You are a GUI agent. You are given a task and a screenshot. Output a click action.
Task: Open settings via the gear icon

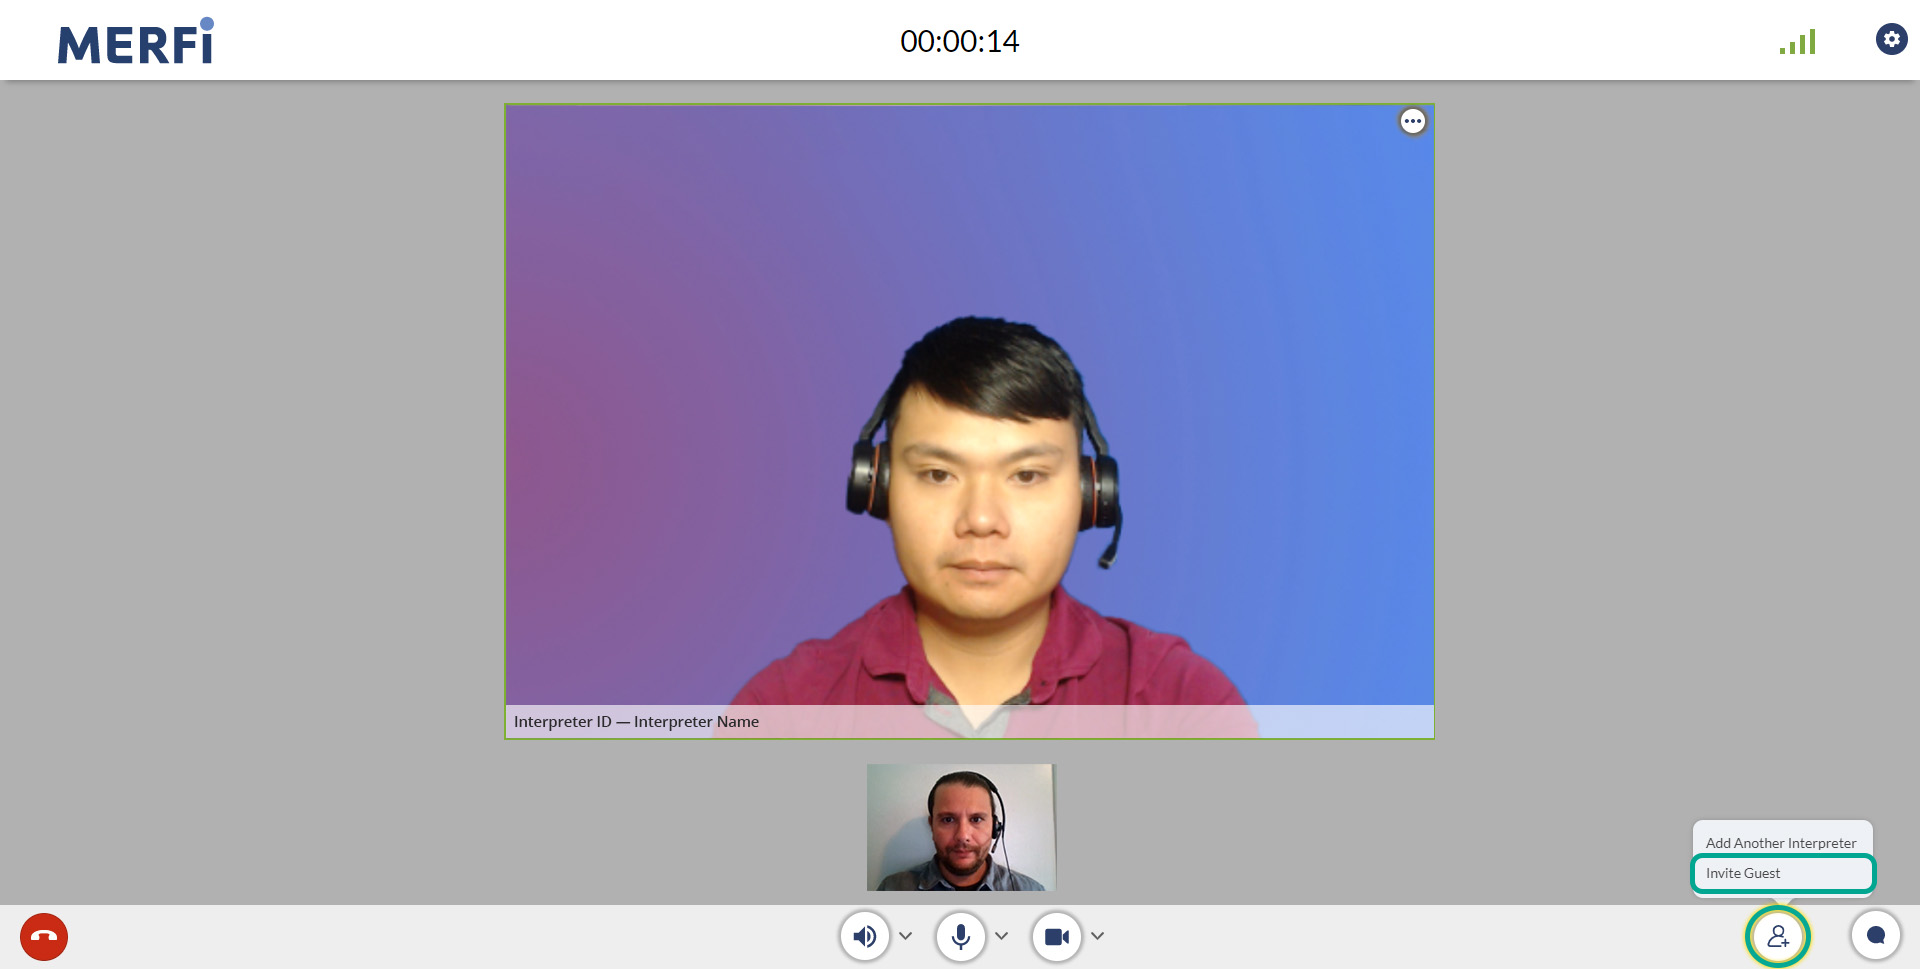[1891, 39]
